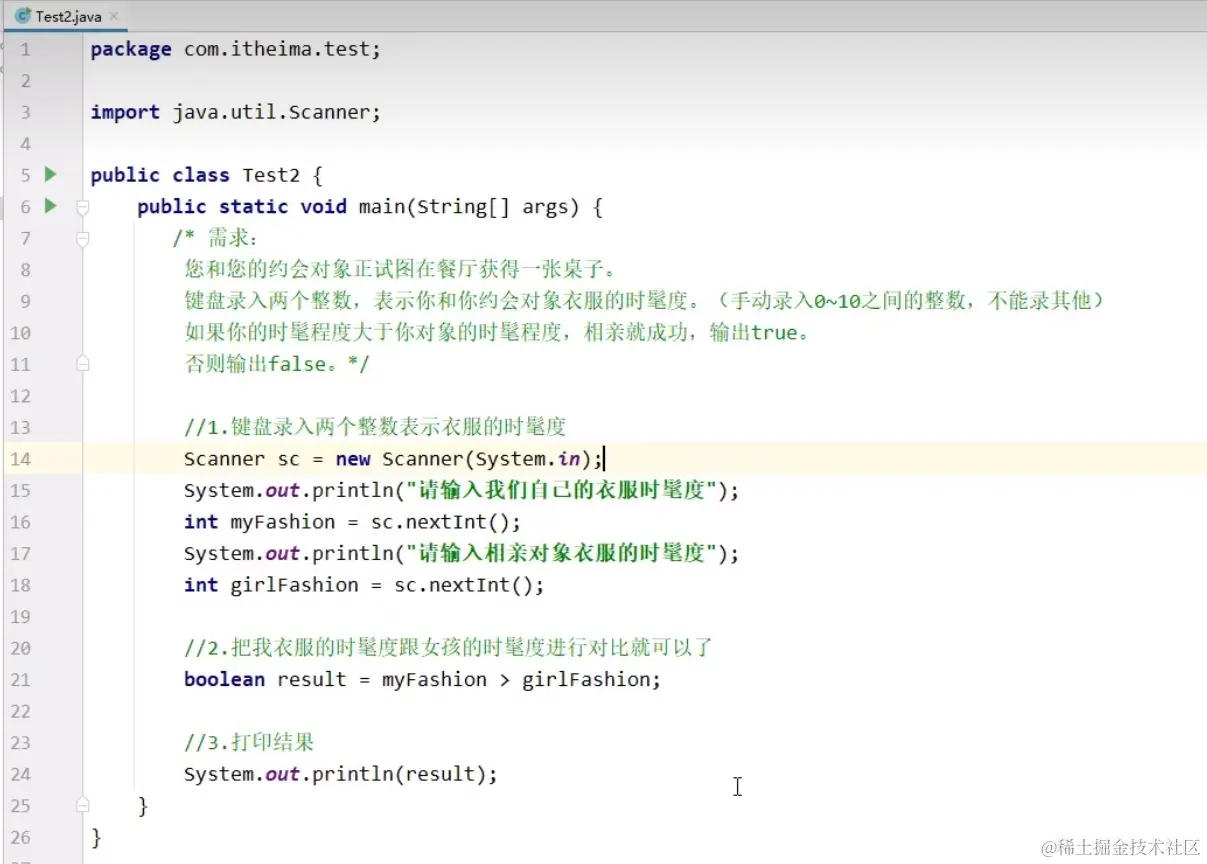This screenshot has width=1207, height=864.
Task: Click the method end fold marker on line 25
Action: [x=83, y=805]
